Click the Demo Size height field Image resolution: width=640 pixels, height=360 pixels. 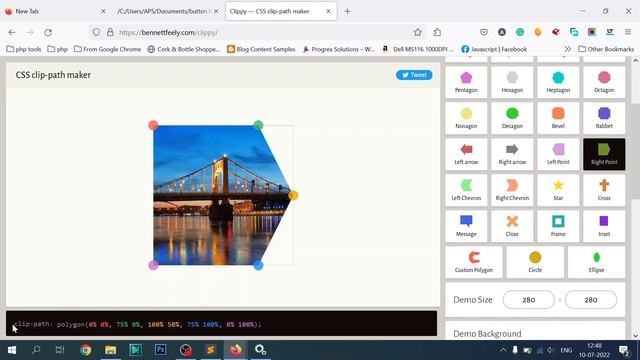(591, 300)
